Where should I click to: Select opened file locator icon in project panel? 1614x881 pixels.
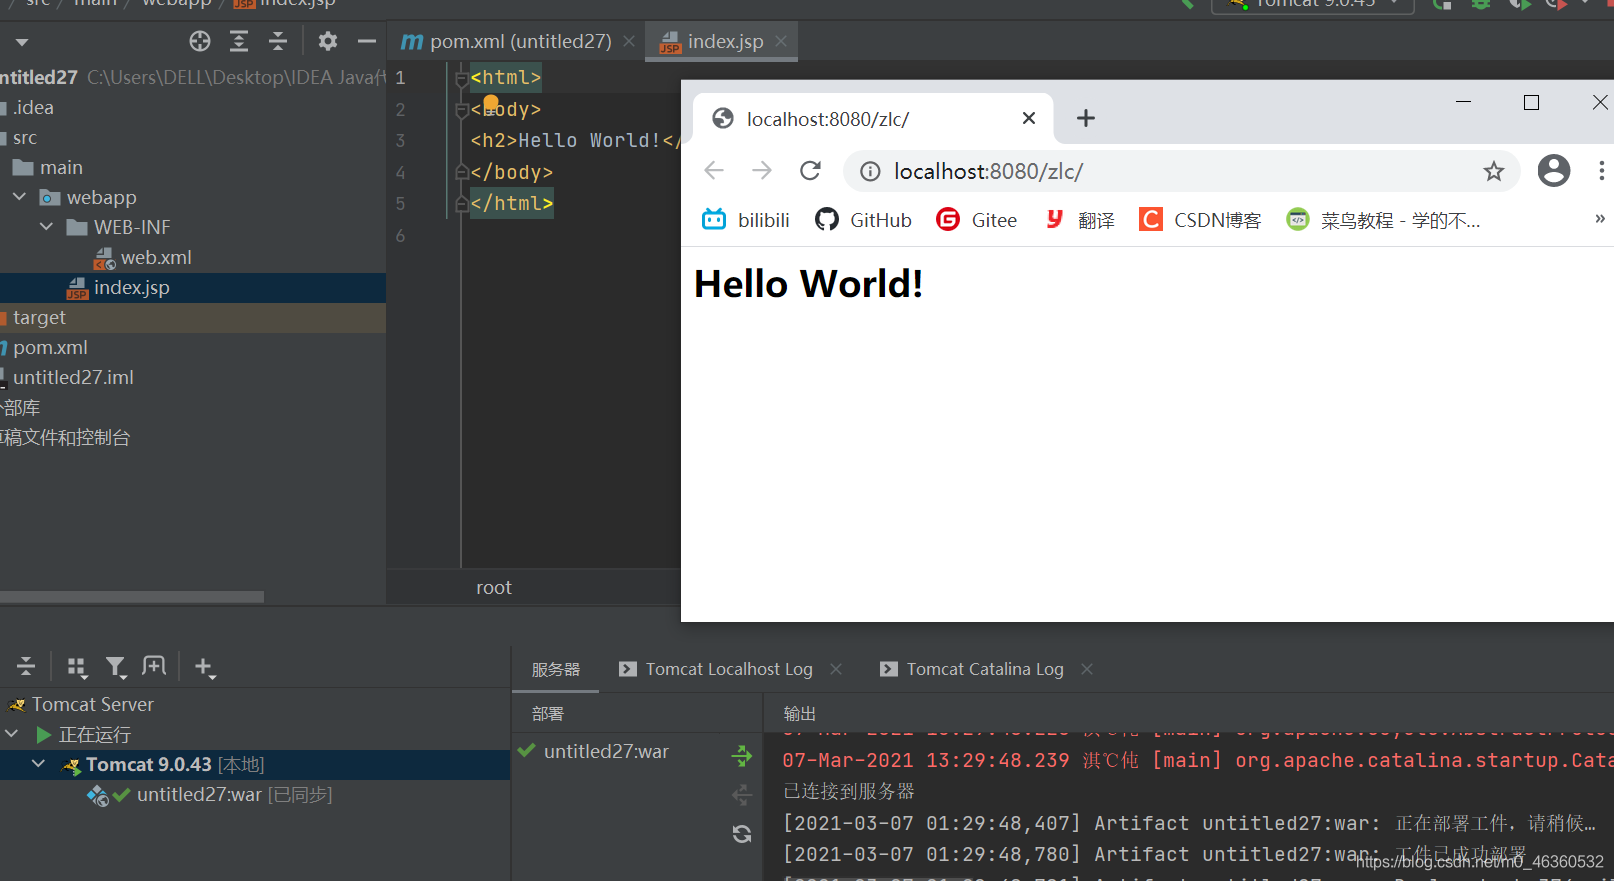point(200,41)
